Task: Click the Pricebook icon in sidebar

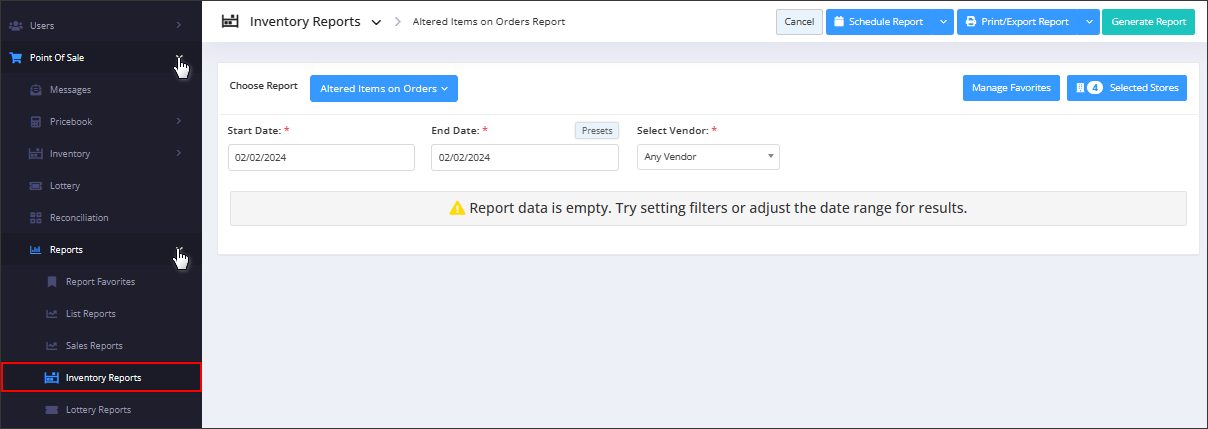Action: coord(36,122)
